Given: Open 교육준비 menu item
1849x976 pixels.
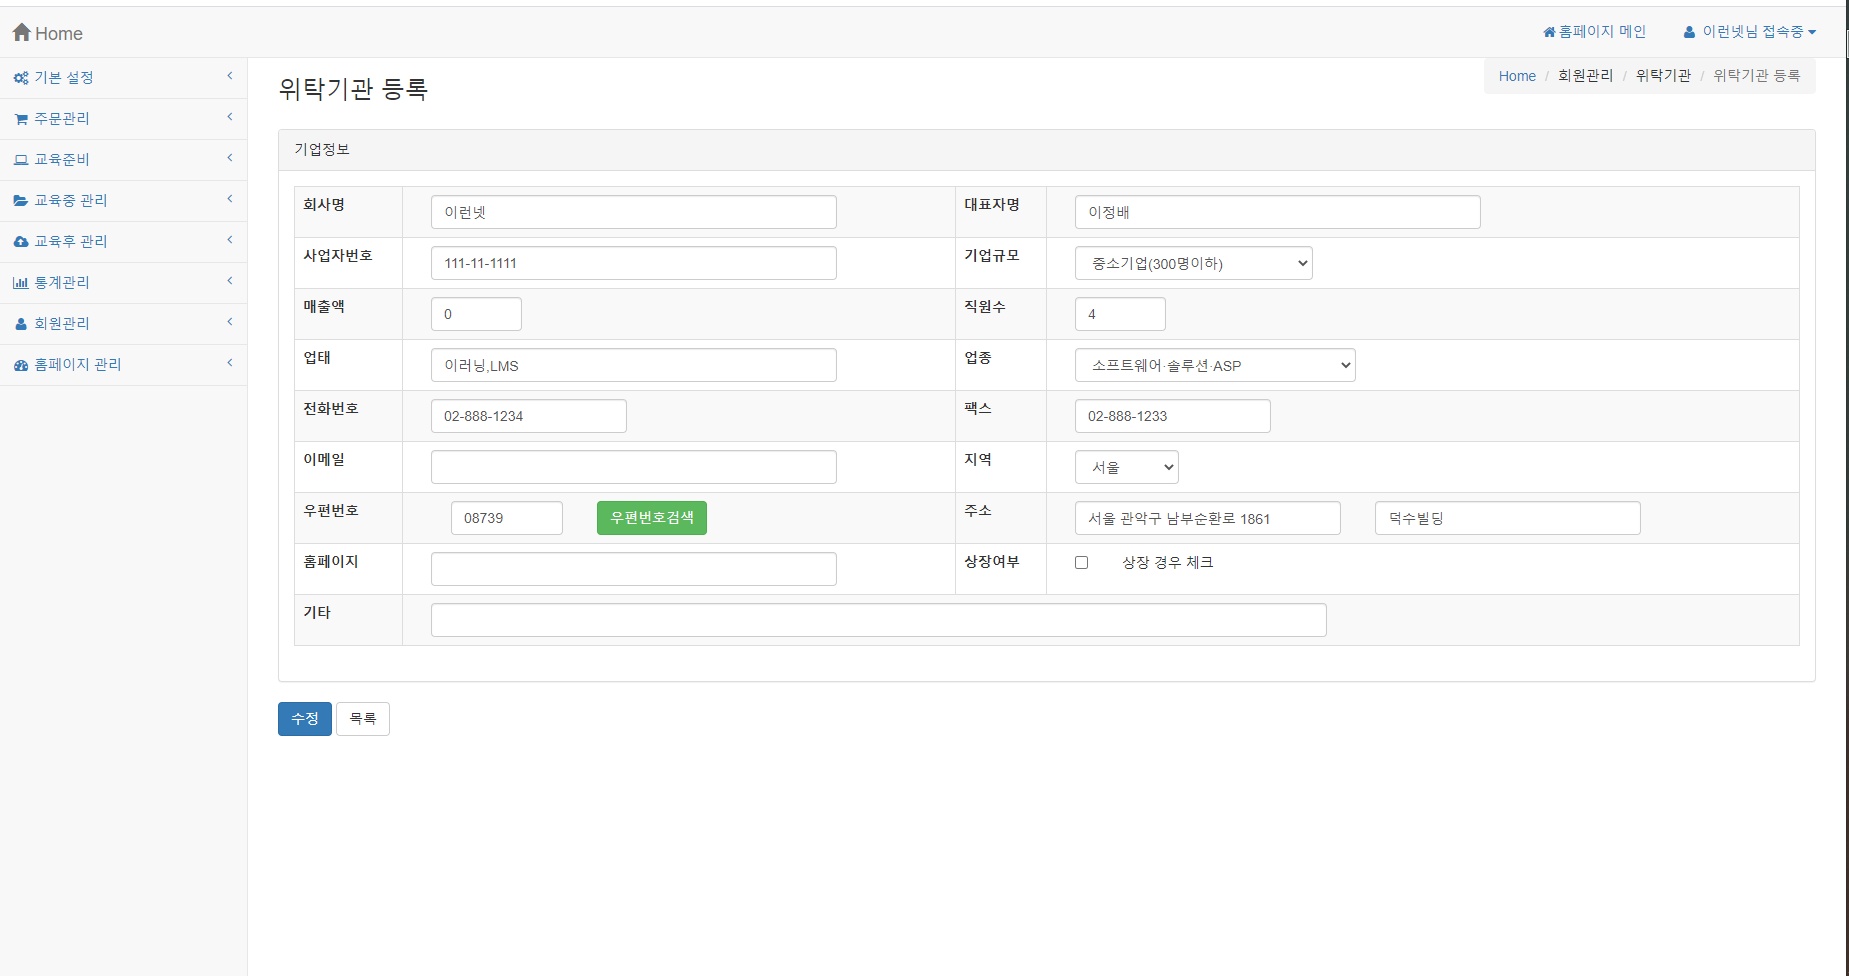Looking at the screenshot, I should [x=123, y=160].
